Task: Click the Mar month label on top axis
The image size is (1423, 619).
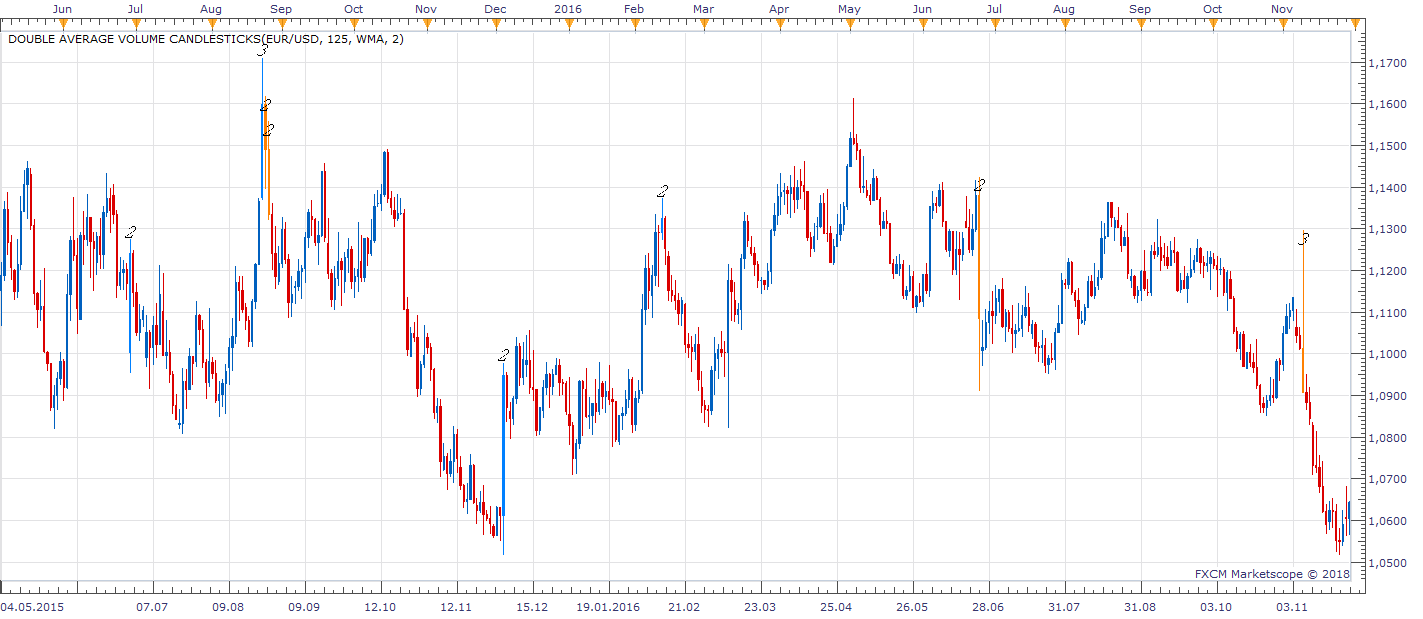Action: (703, 9)
